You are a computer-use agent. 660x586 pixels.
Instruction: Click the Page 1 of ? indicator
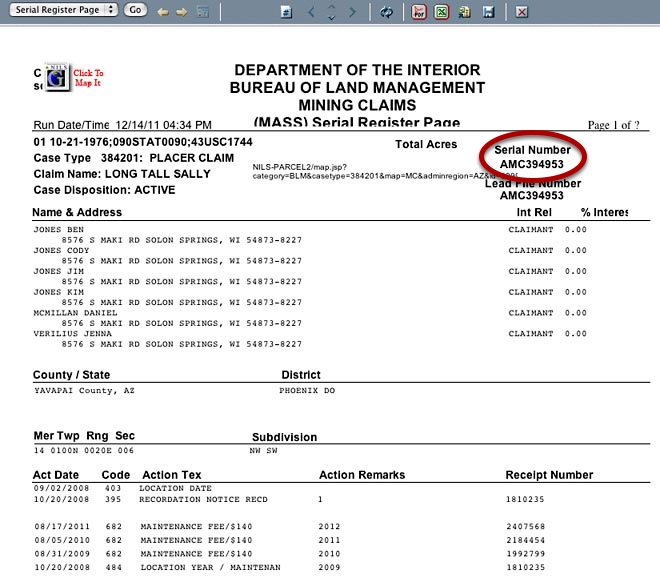pos(613,125)
